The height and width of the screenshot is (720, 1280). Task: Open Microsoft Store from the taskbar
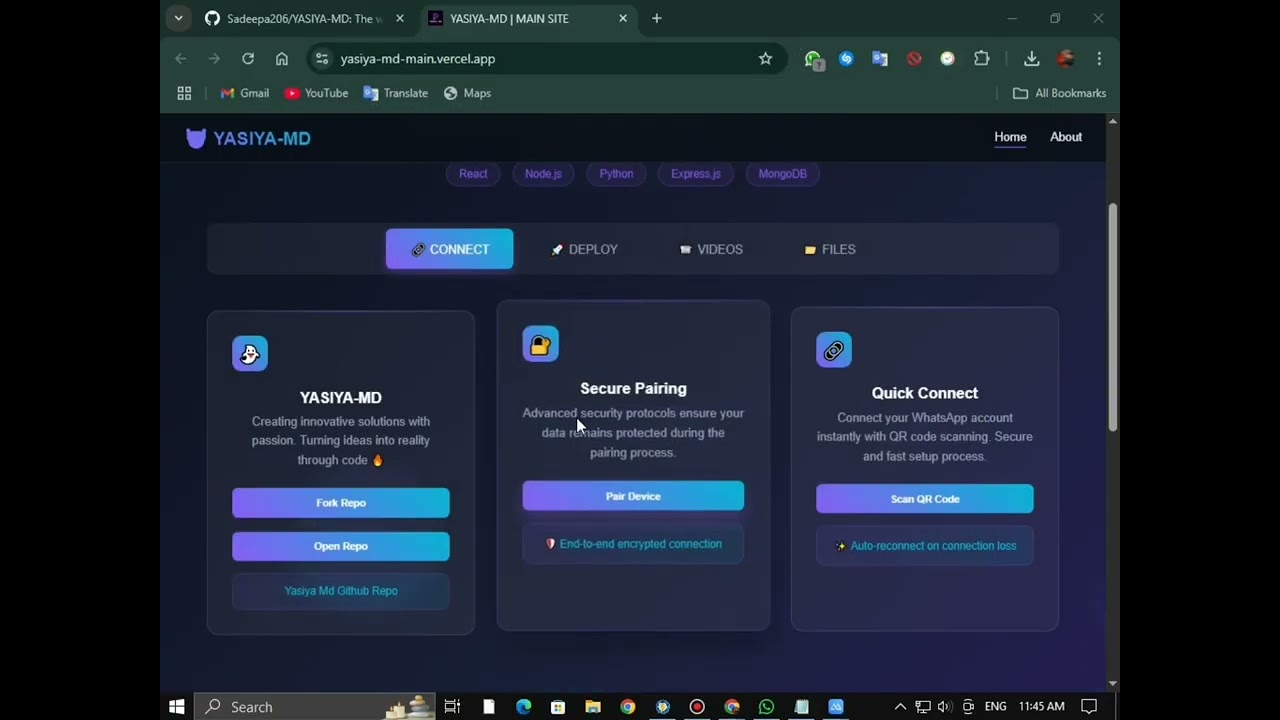(x=558, y=707)
